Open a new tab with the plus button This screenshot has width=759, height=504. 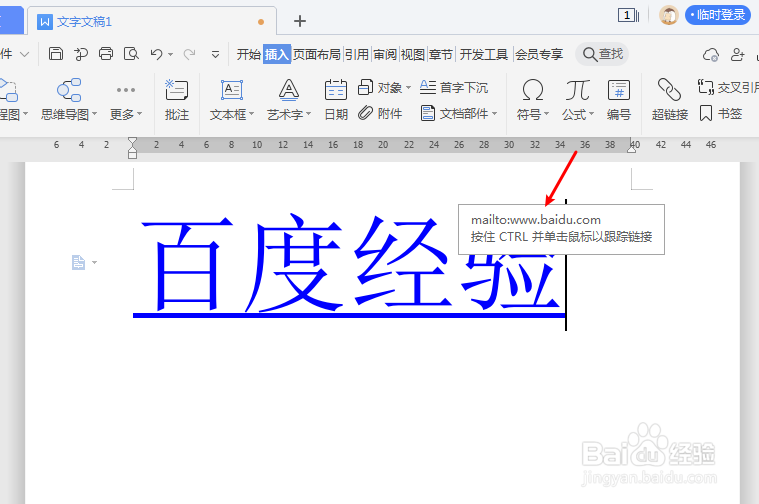tap(300, 21)
